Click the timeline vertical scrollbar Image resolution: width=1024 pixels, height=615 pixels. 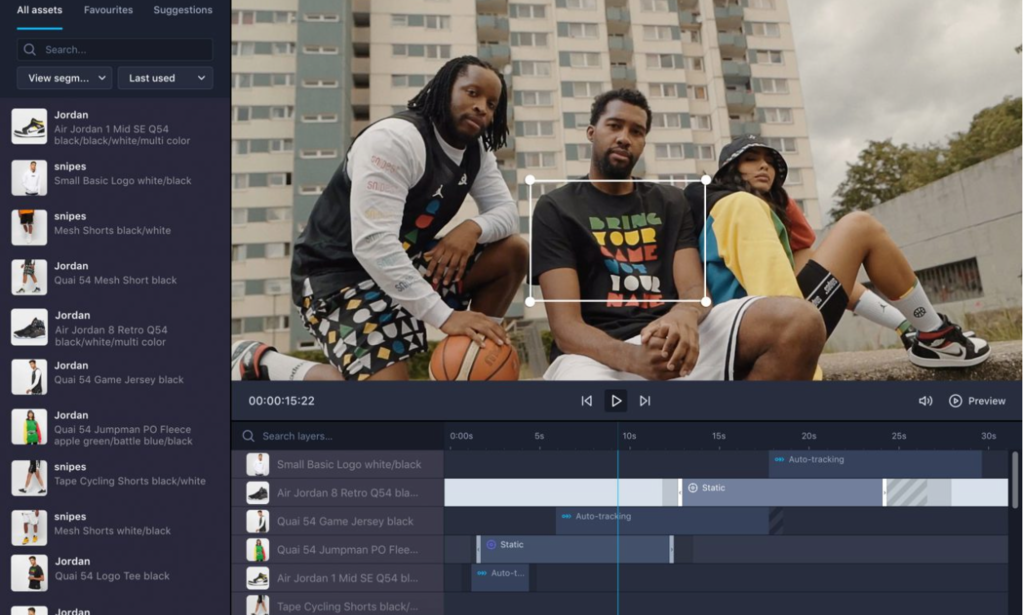pos(1015,480)
